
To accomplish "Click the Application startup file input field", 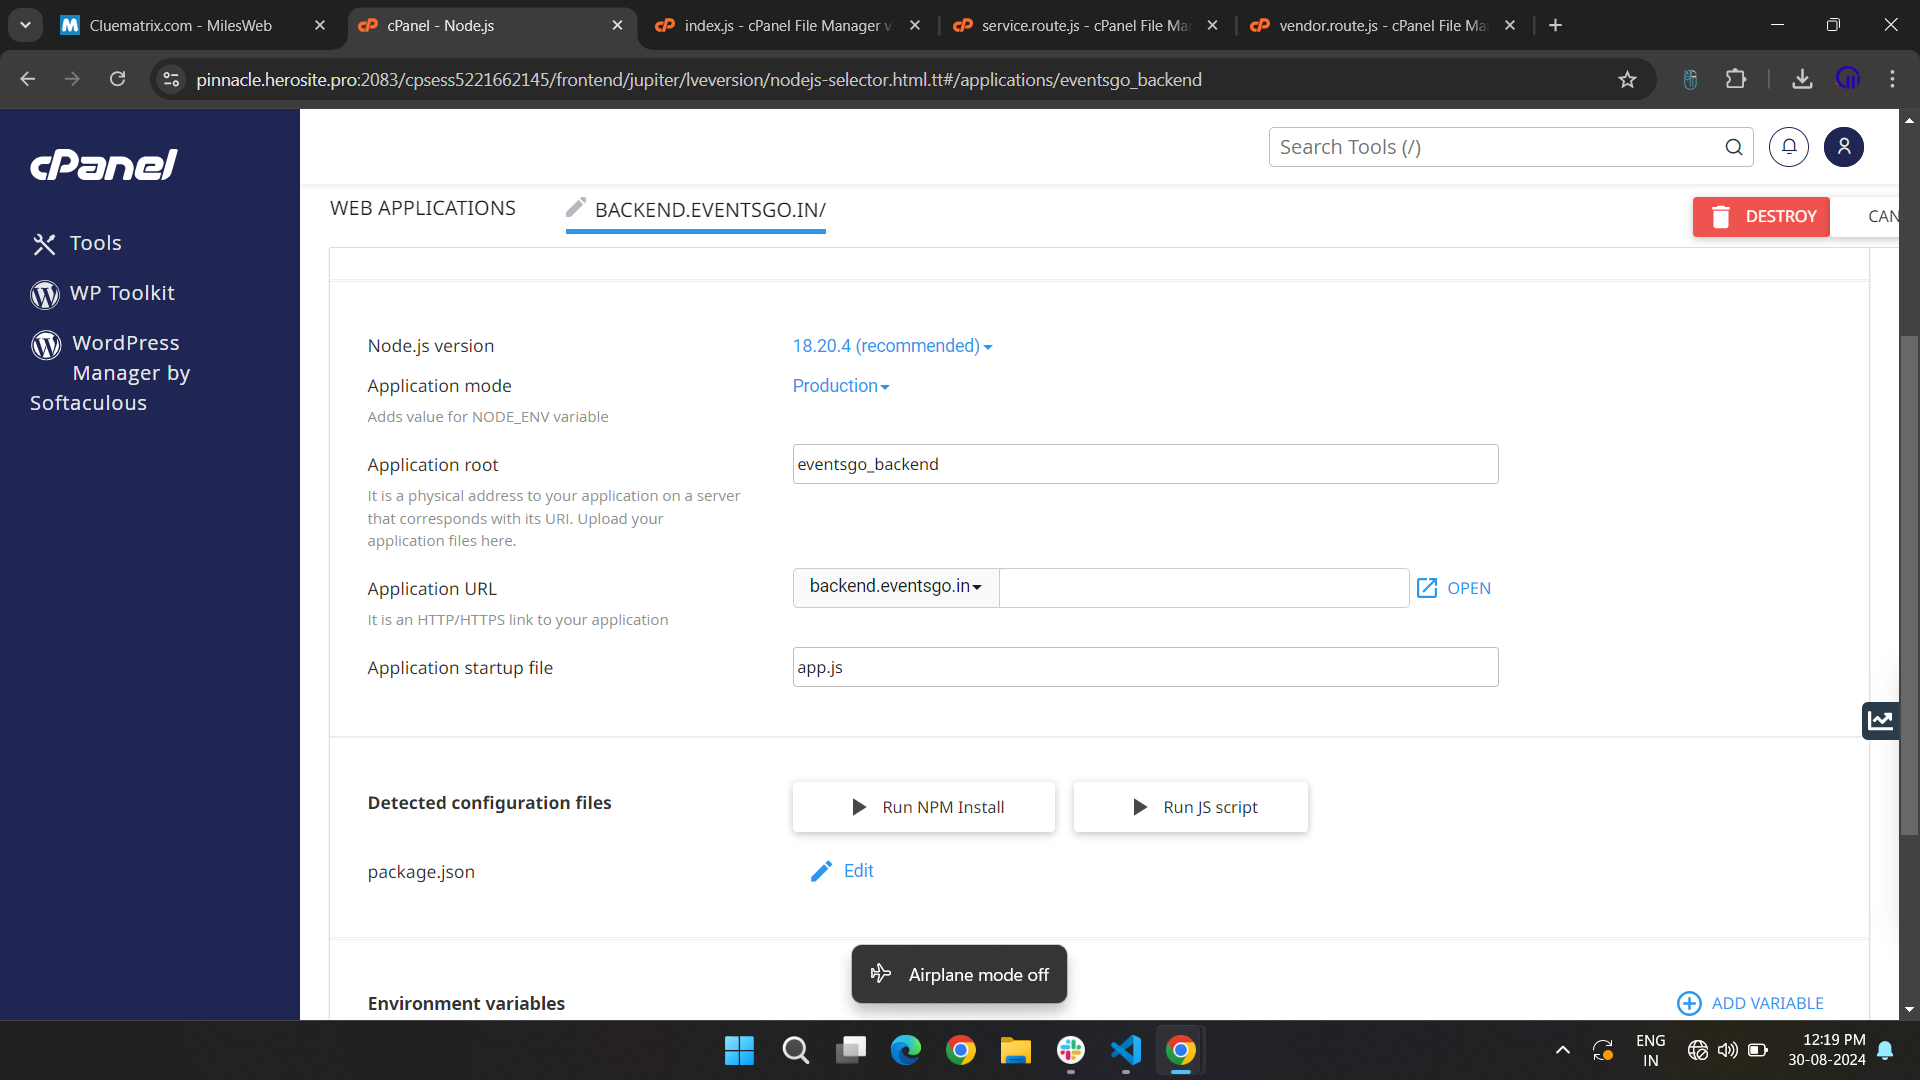I will pyautogui.click(x=1145, y=667).
